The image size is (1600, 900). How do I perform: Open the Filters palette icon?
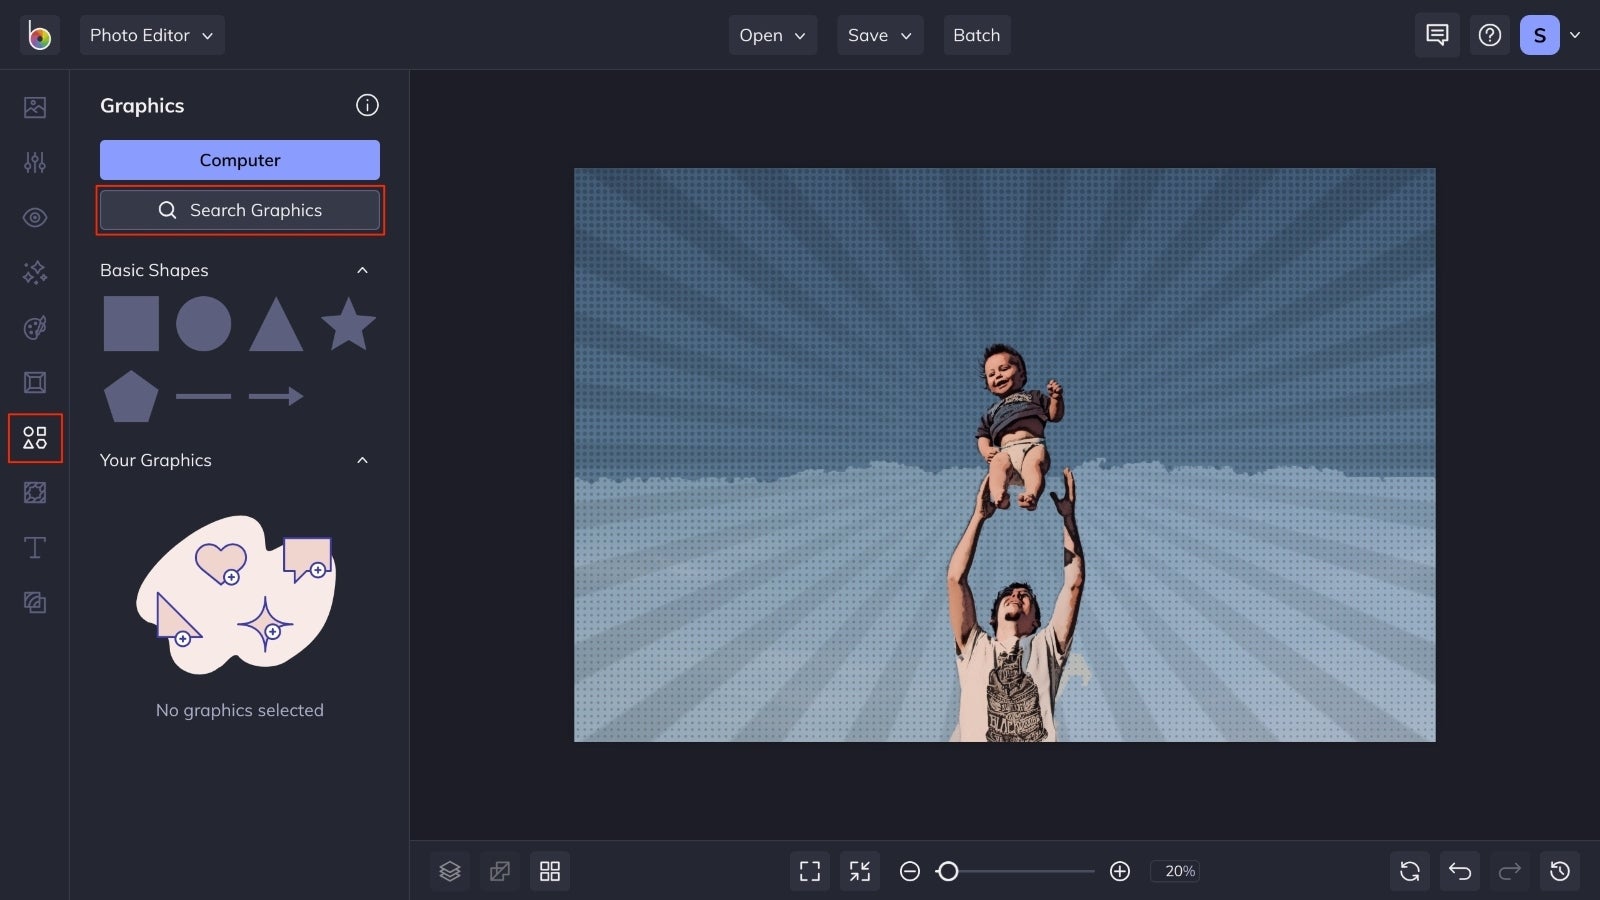[x=34, y=327]
